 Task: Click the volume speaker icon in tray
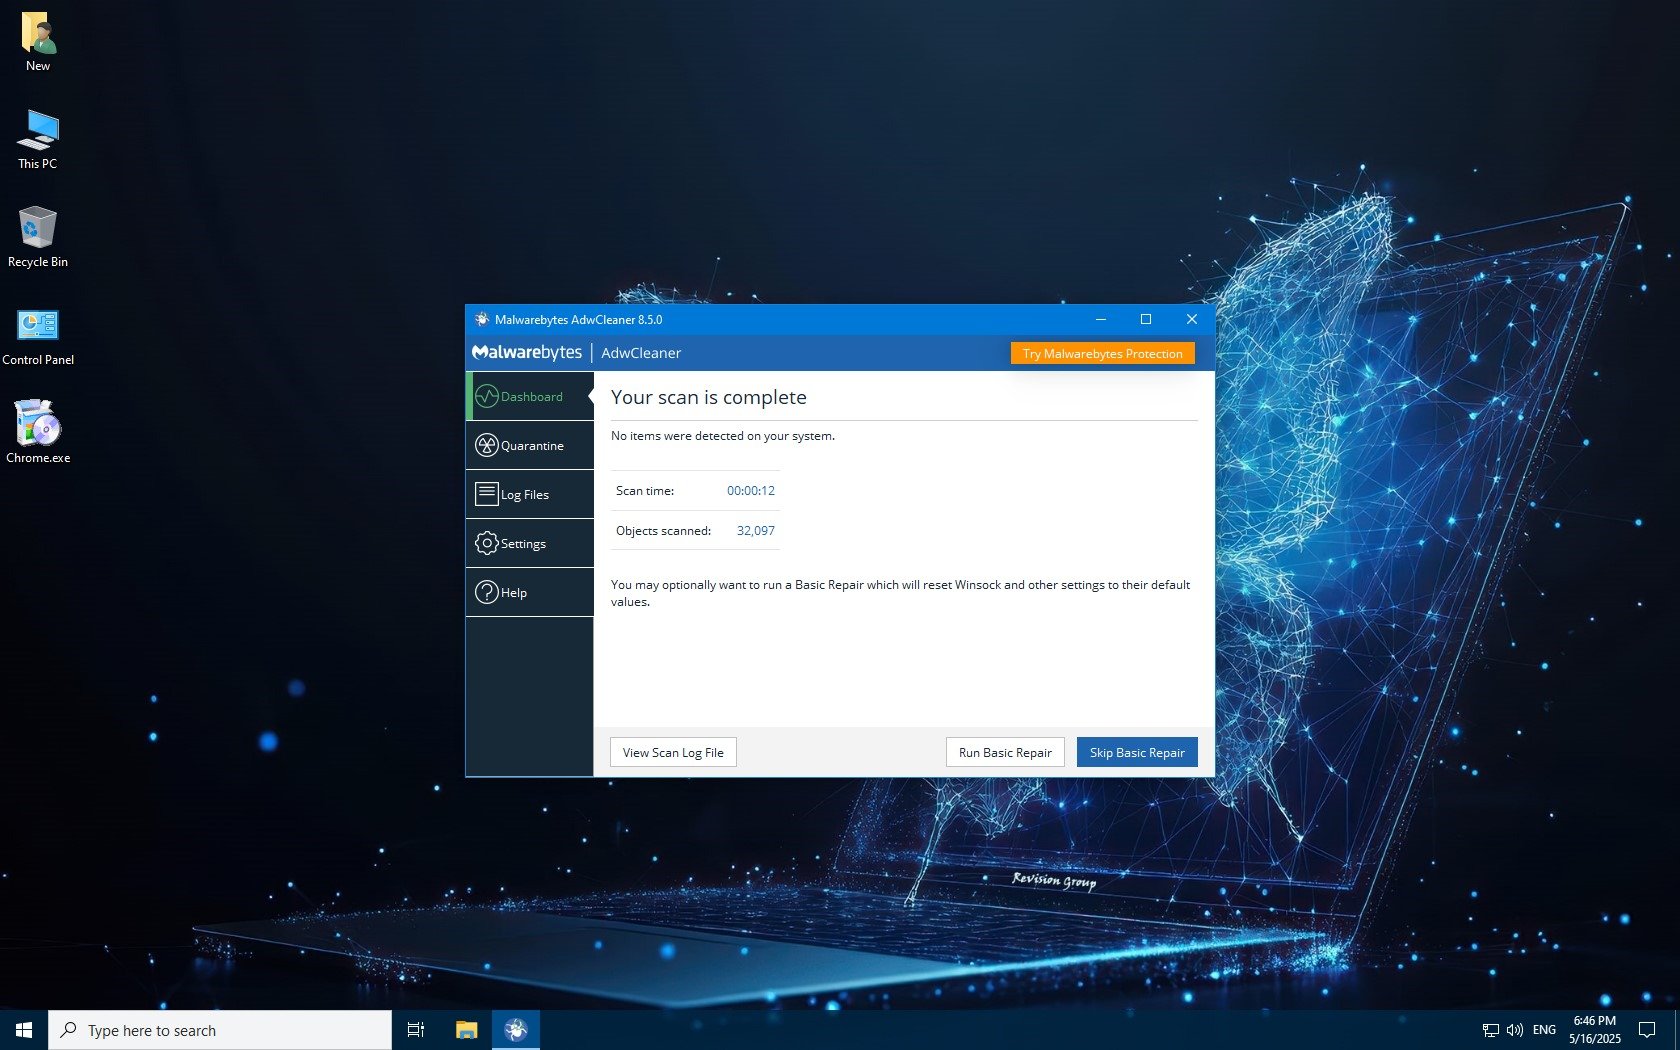(1514, 1030)
